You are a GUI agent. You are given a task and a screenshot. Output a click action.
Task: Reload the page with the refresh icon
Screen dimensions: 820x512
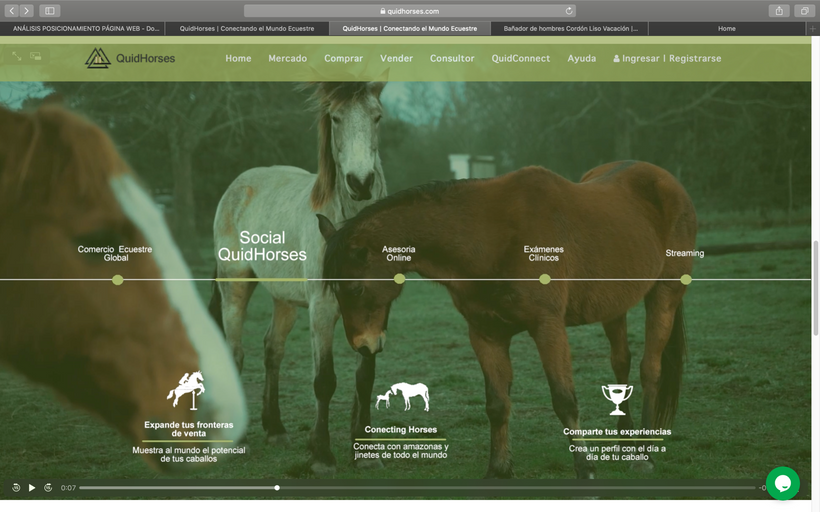(570, 11)
